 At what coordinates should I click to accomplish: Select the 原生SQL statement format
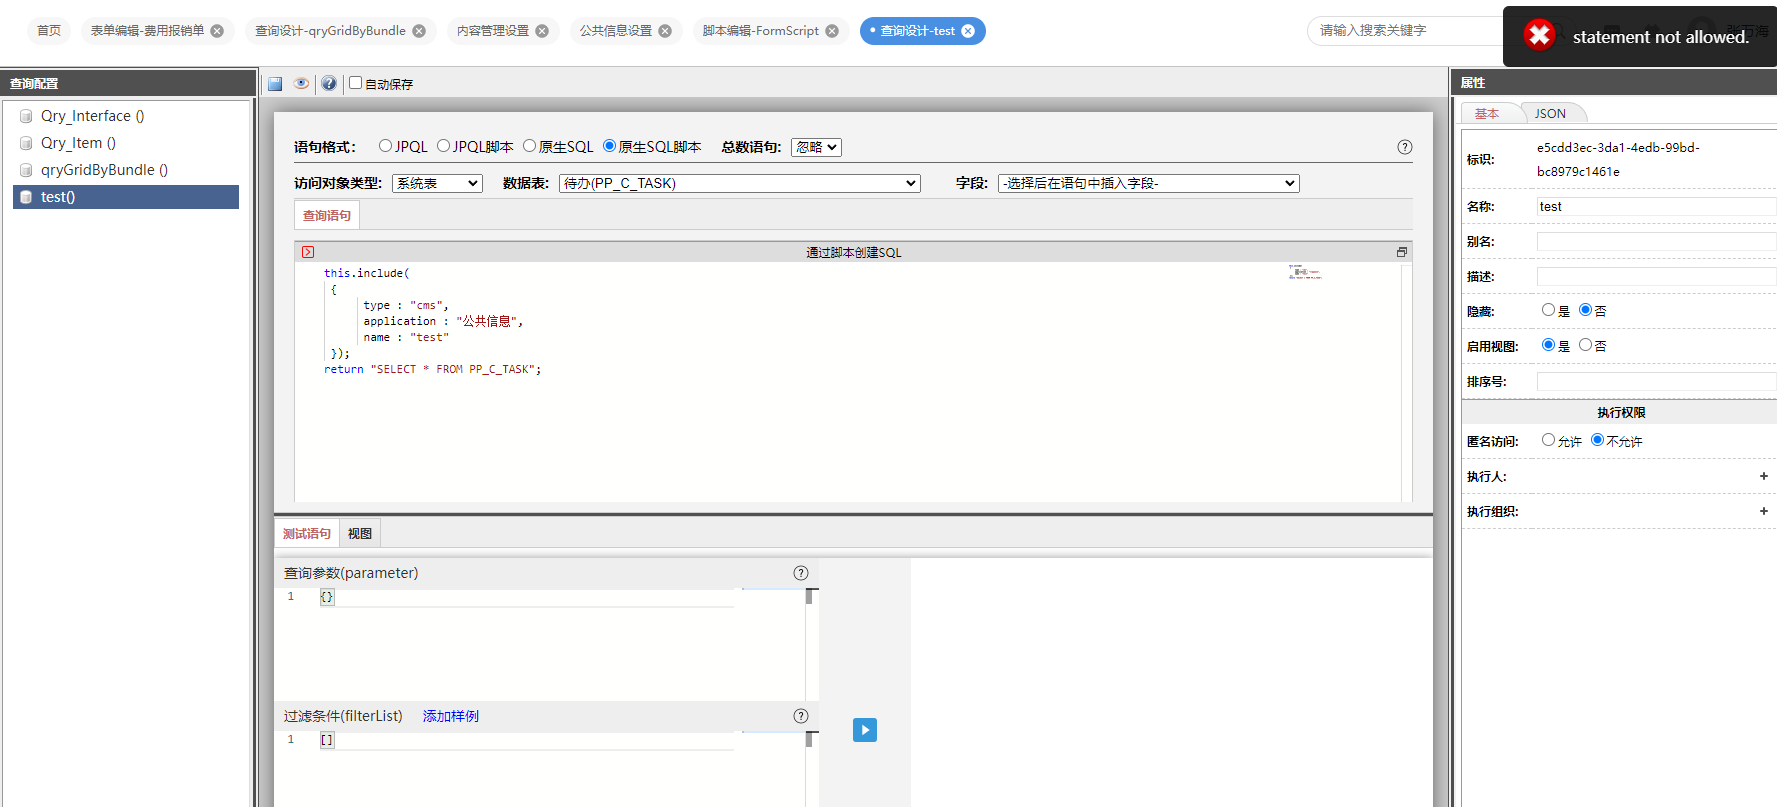529,146
